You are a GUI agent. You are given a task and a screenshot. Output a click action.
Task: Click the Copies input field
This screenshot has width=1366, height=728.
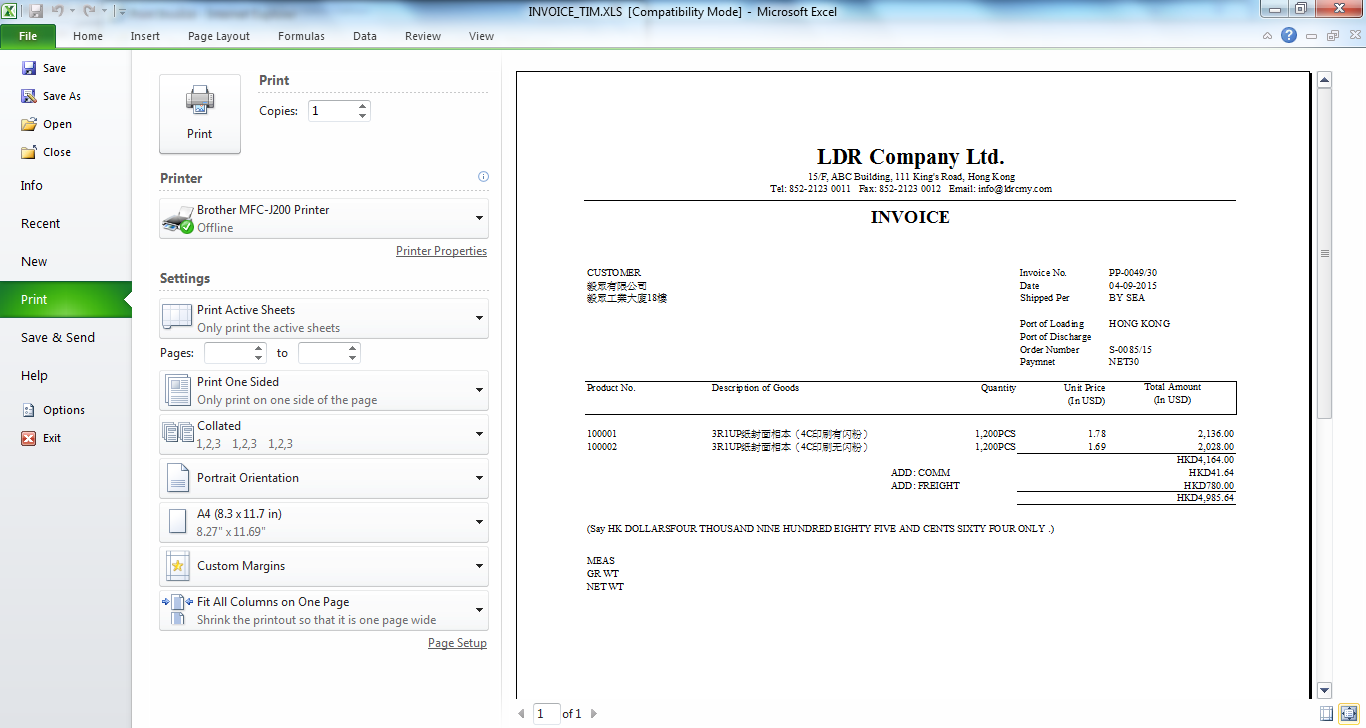tap(331, 111)
